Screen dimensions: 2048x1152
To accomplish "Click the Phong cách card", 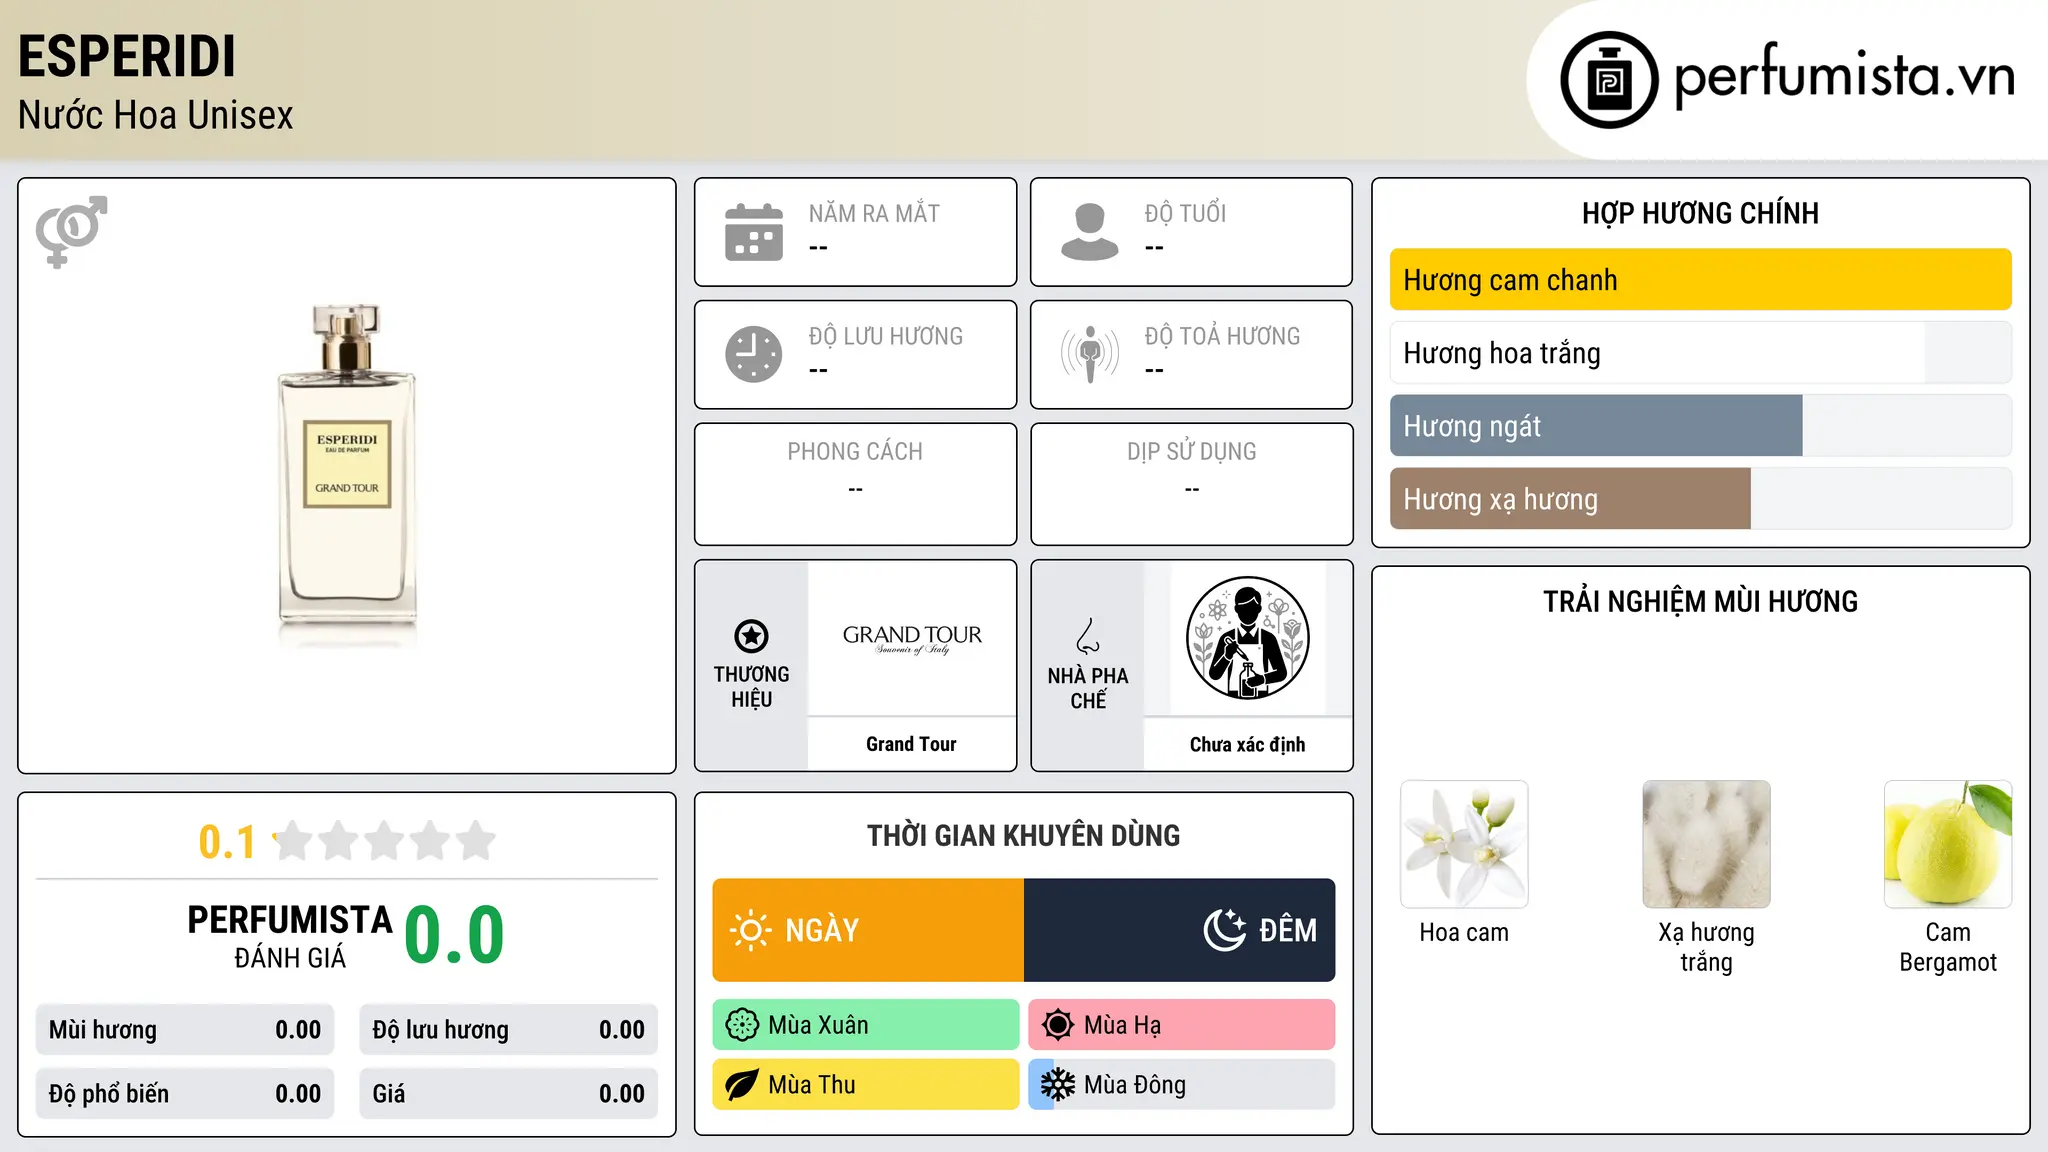I will coord(855,484).
